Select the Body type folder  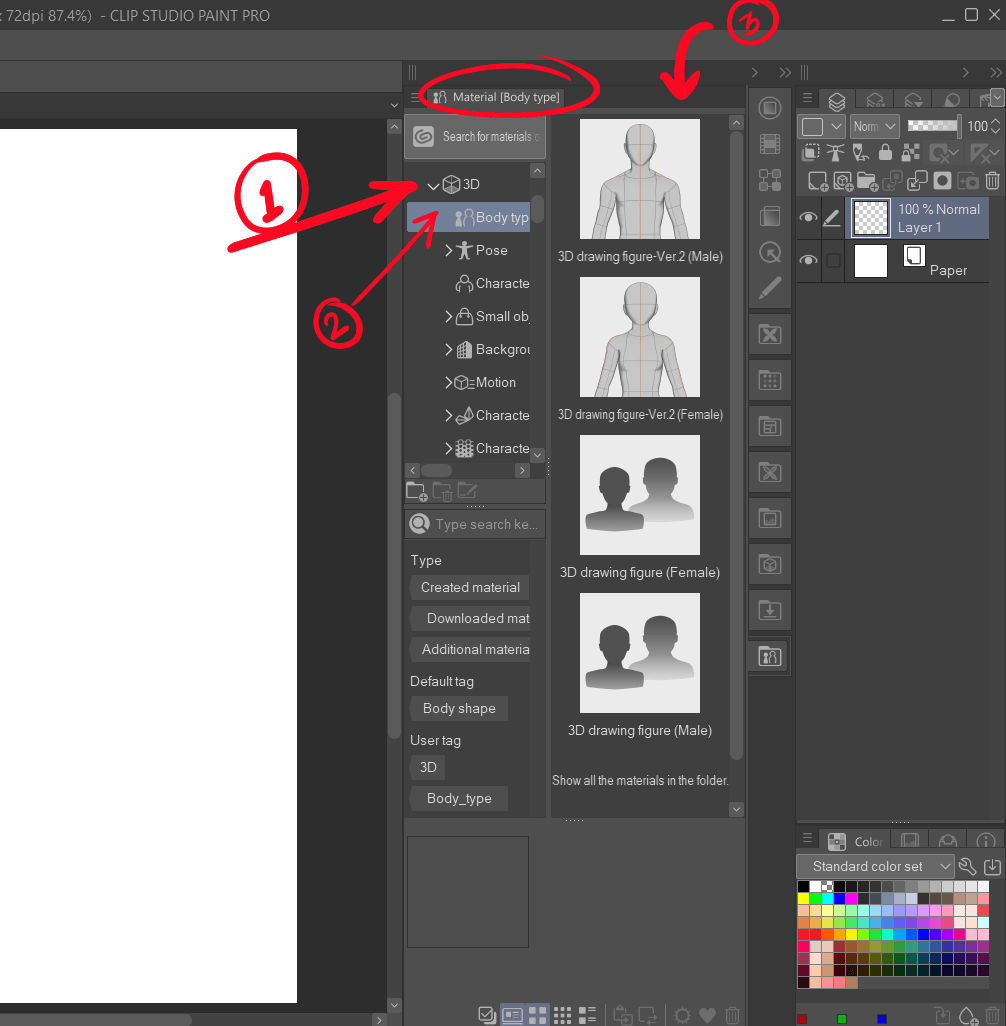469,217
